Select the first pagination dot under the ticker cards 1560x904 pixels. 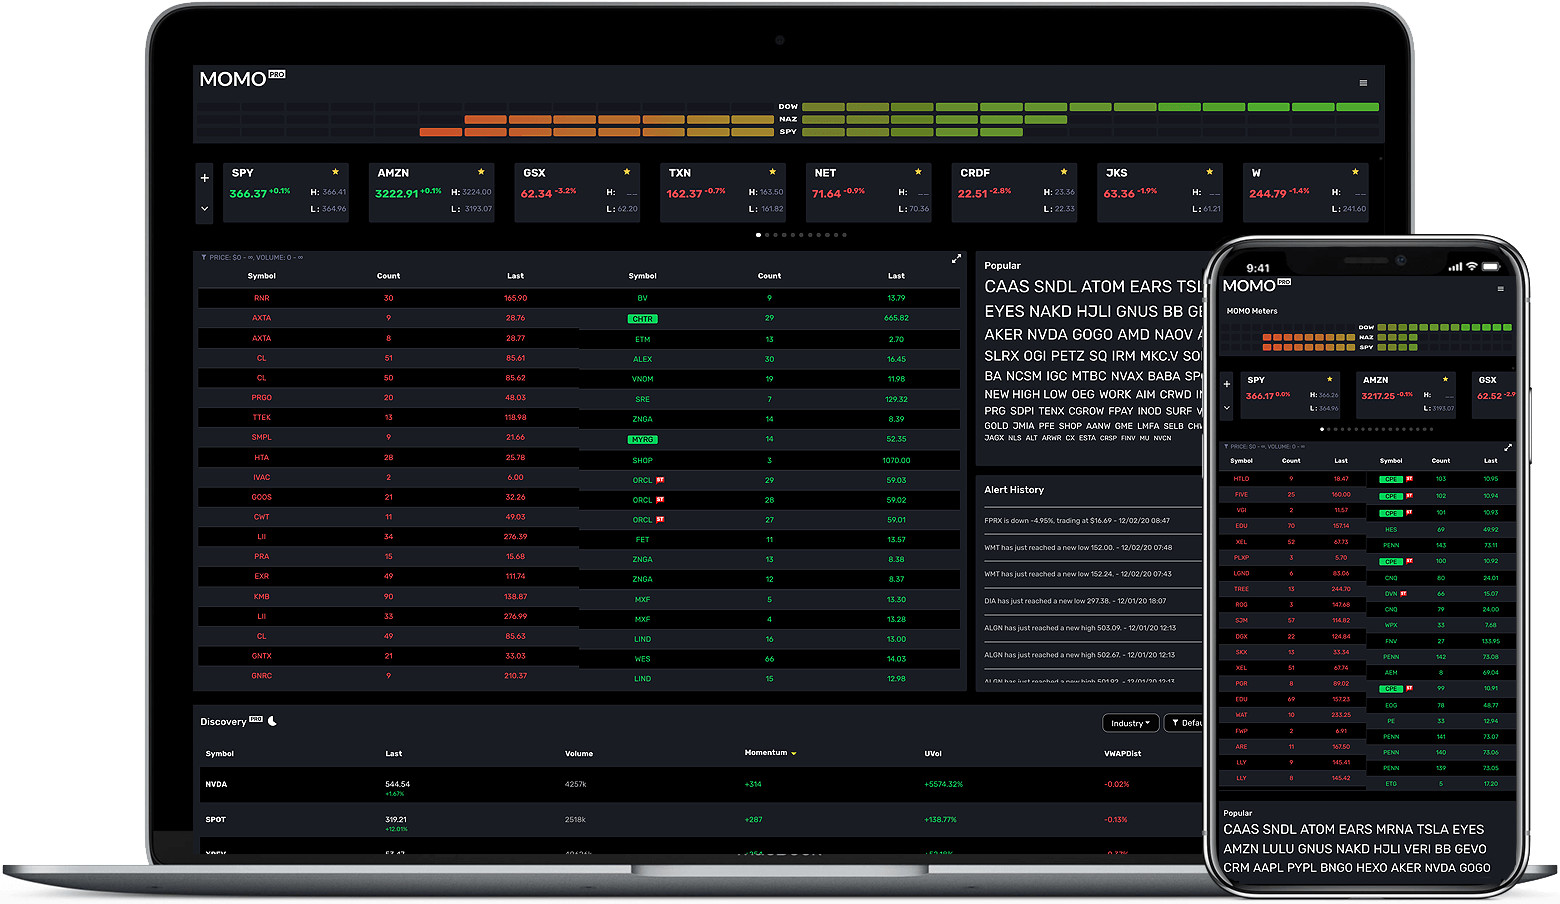(758, 234)
